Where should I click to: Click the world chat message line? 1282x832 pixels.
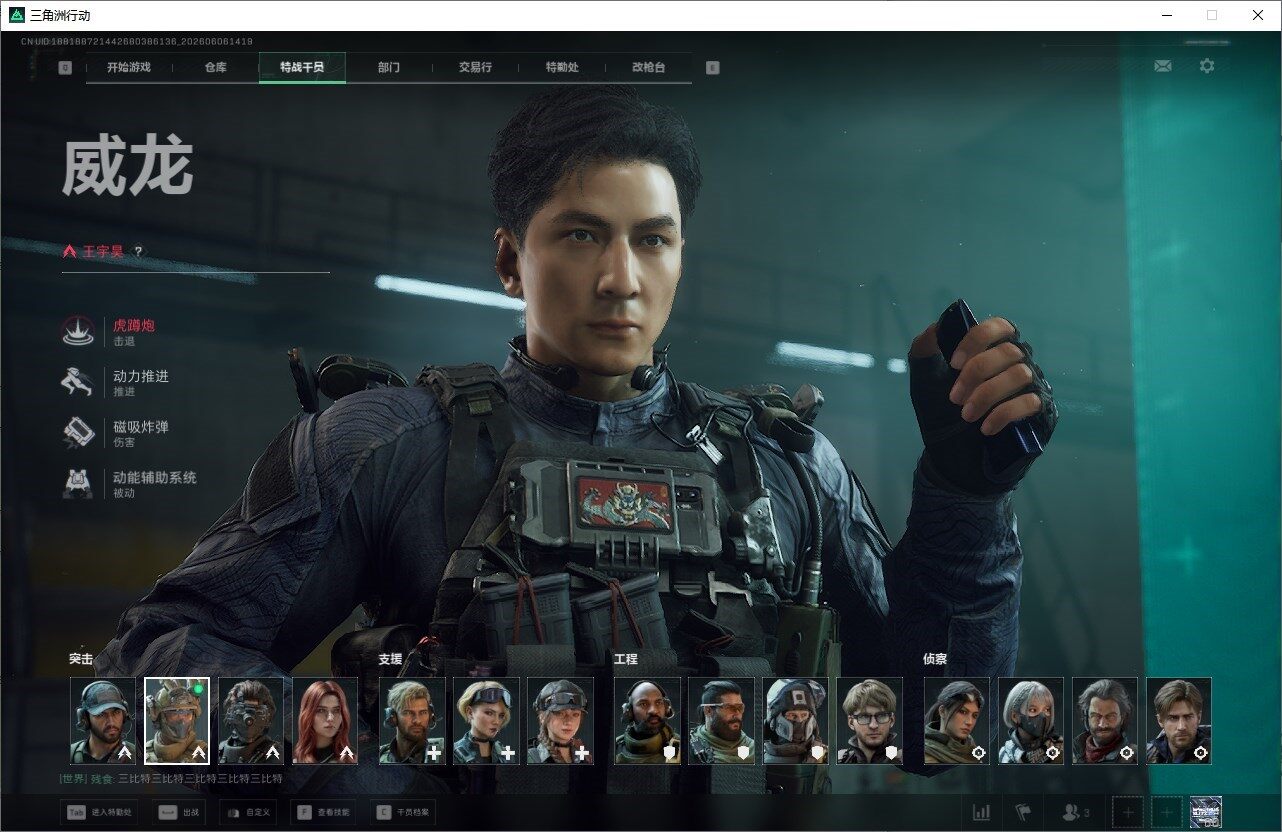[x=171, y=779]
